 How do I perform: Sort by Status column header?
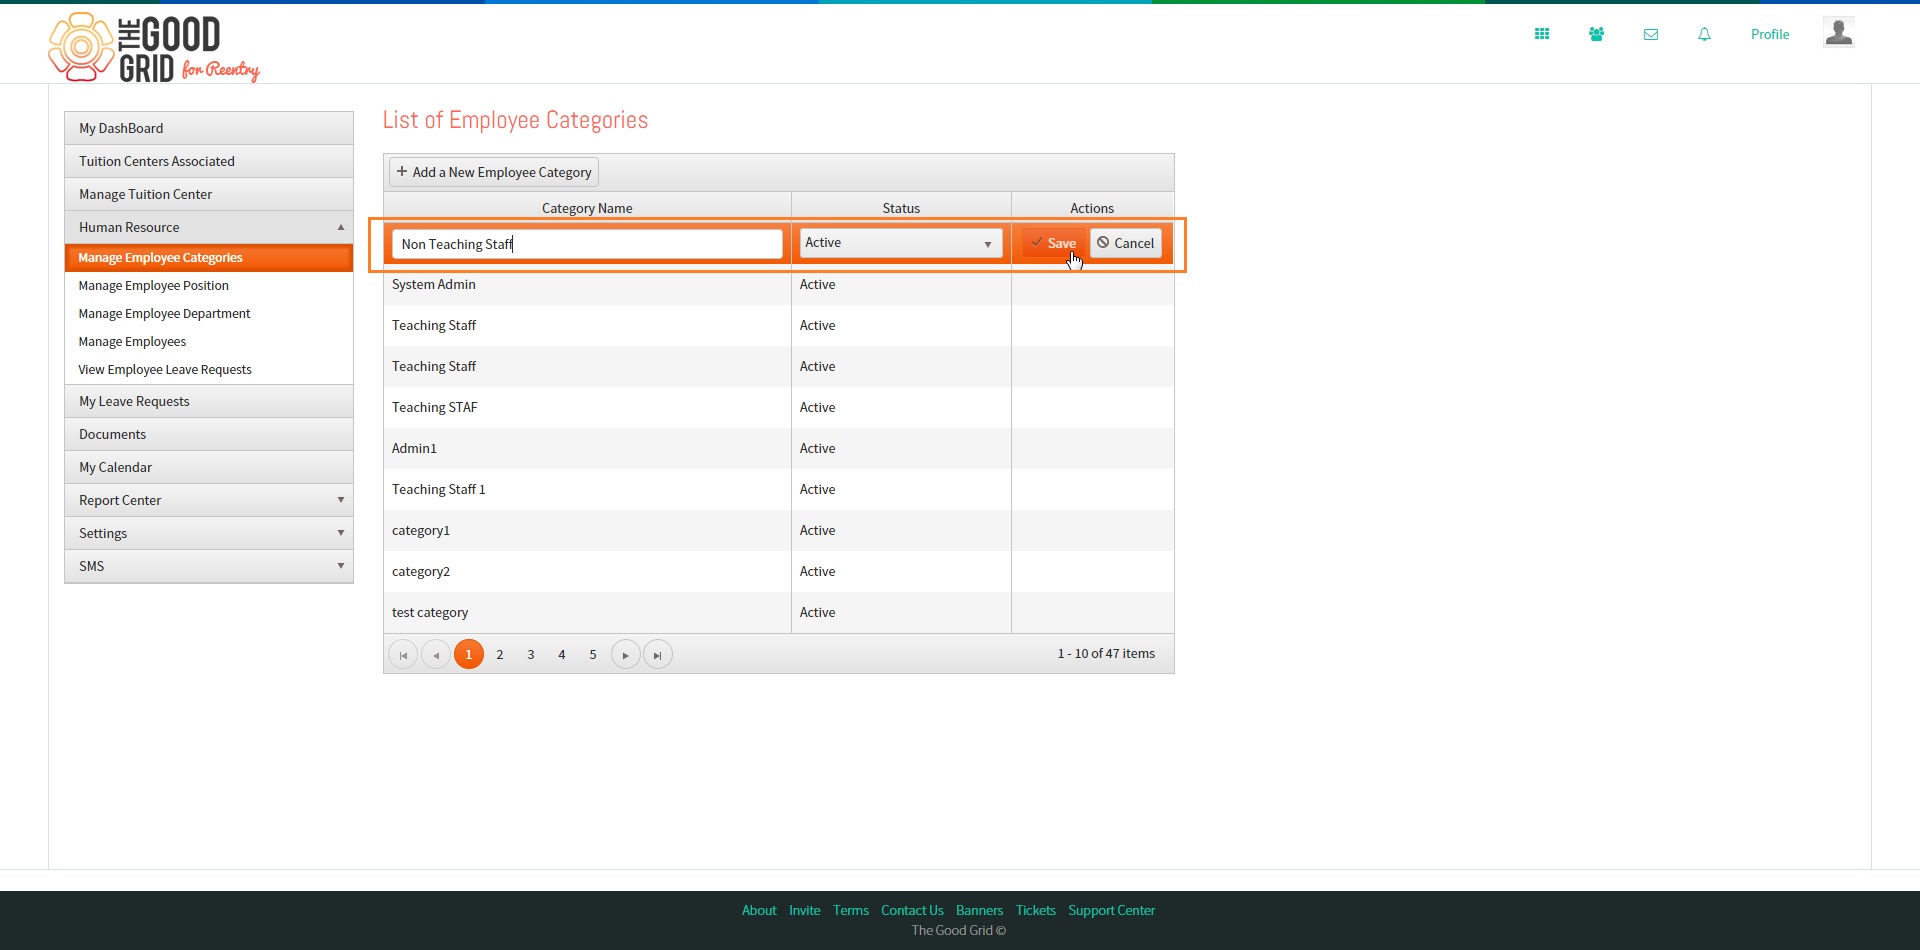[x=901, y=208]
